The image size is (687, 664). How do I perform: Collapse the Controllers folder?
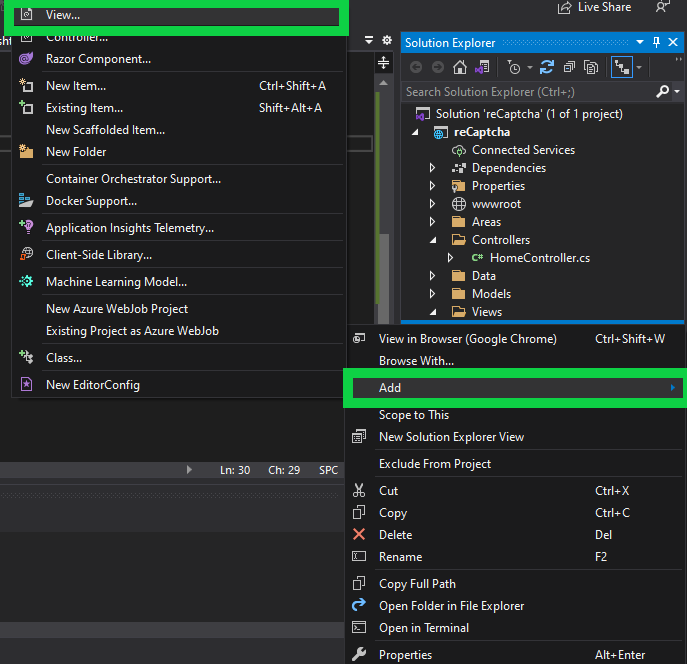433,240
